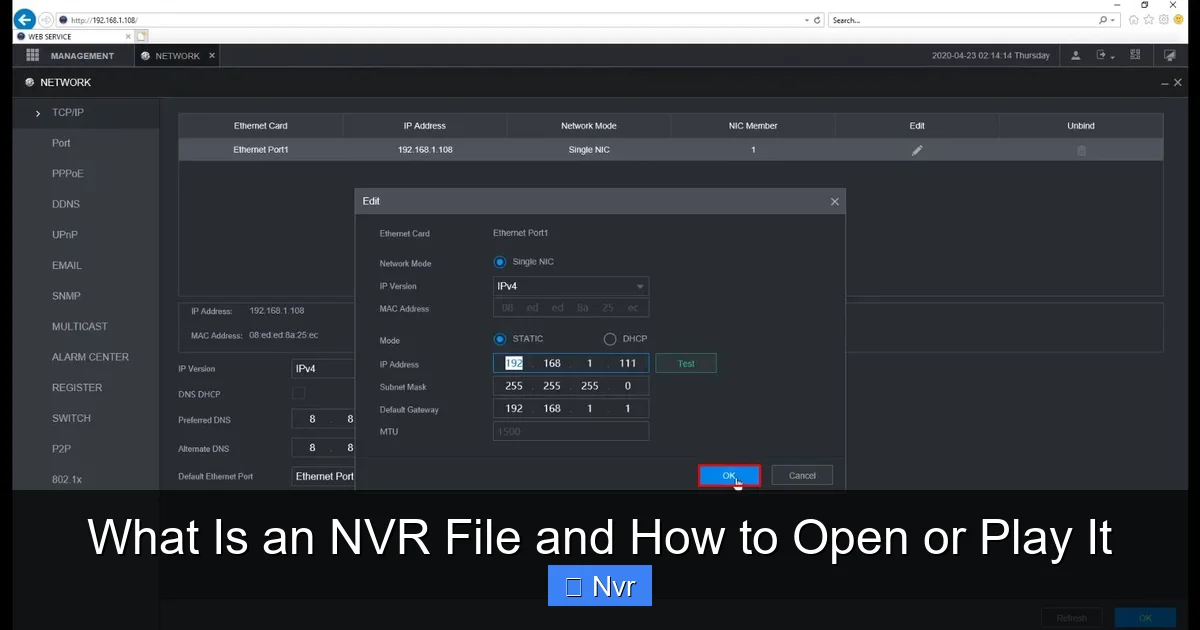This screenshot has height=630, width=1200.
Task: Click the NETWORK globe icon in panel header
Action: [x=29, y=82]
